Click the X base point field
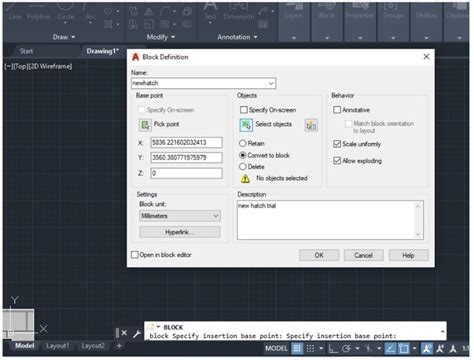Image resolution: width=474 pixels, height=360 pixels. (x=186, y=142)
